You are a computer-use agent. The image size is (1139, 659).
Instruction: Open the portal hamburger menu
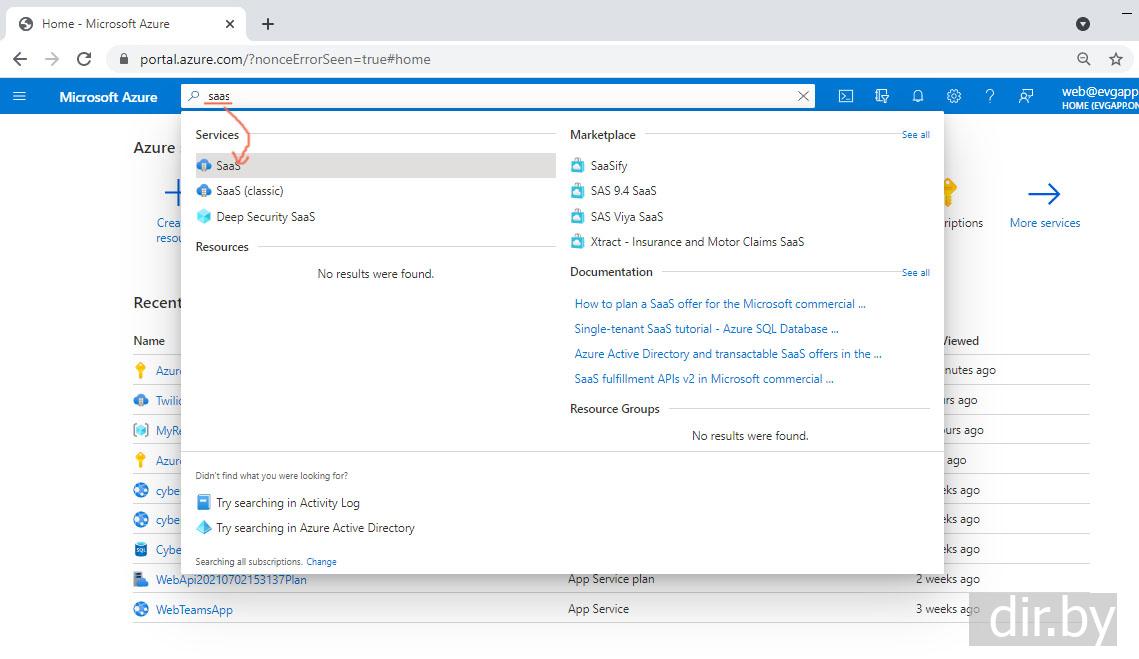19,96
